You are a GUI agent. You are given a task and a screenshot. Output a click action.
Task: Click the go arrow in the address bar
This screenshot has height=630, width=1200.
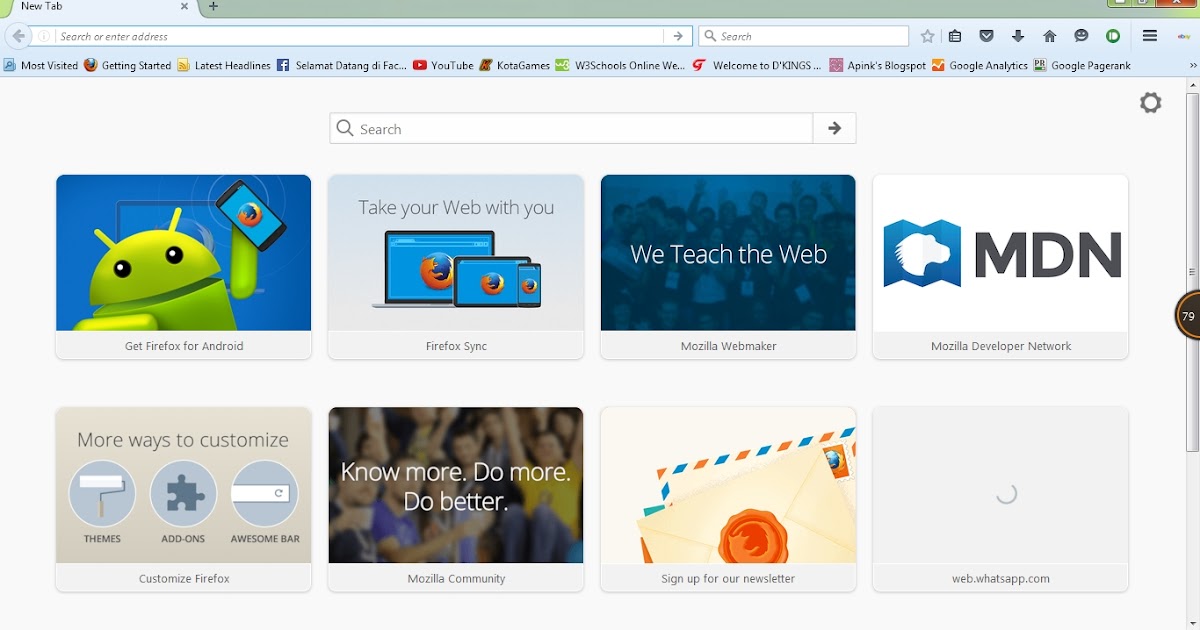coord(678,36)
